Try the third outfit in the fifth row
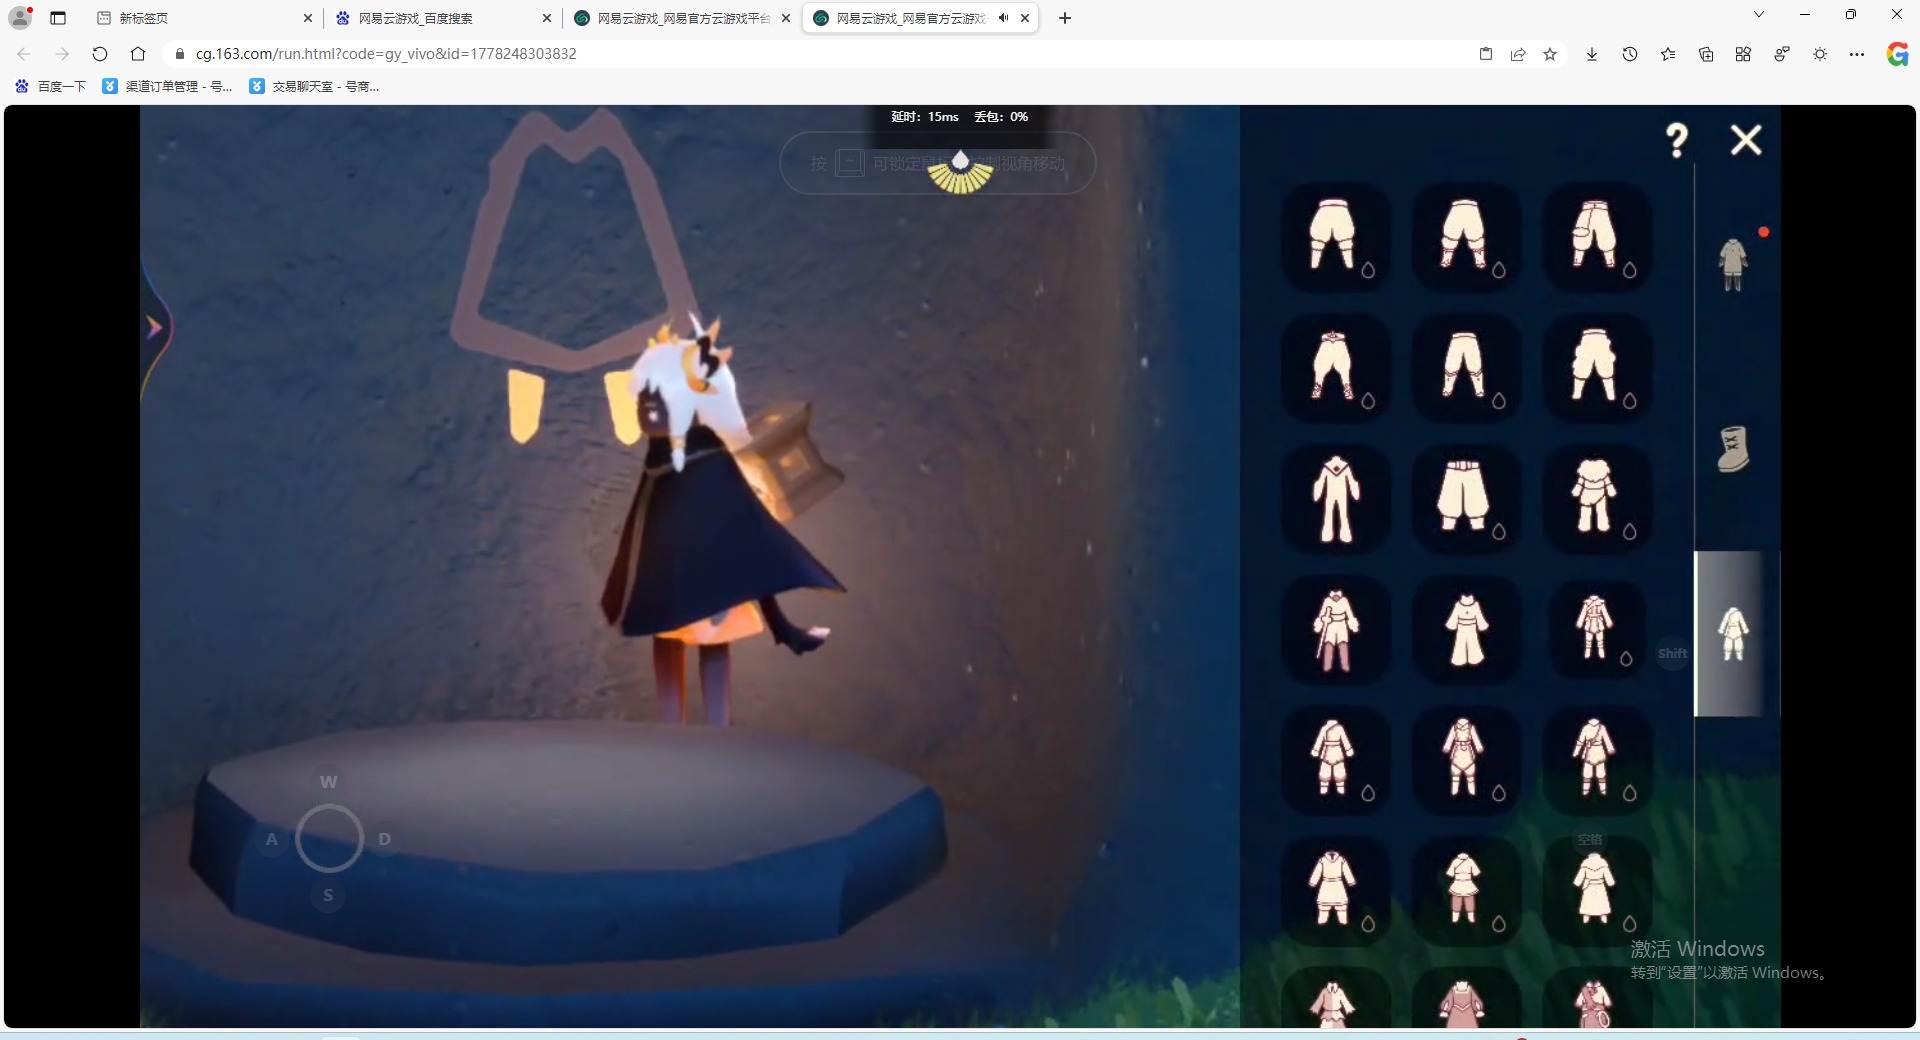Screen dimensions: 1920x1040 click(x=1596, y=761)
